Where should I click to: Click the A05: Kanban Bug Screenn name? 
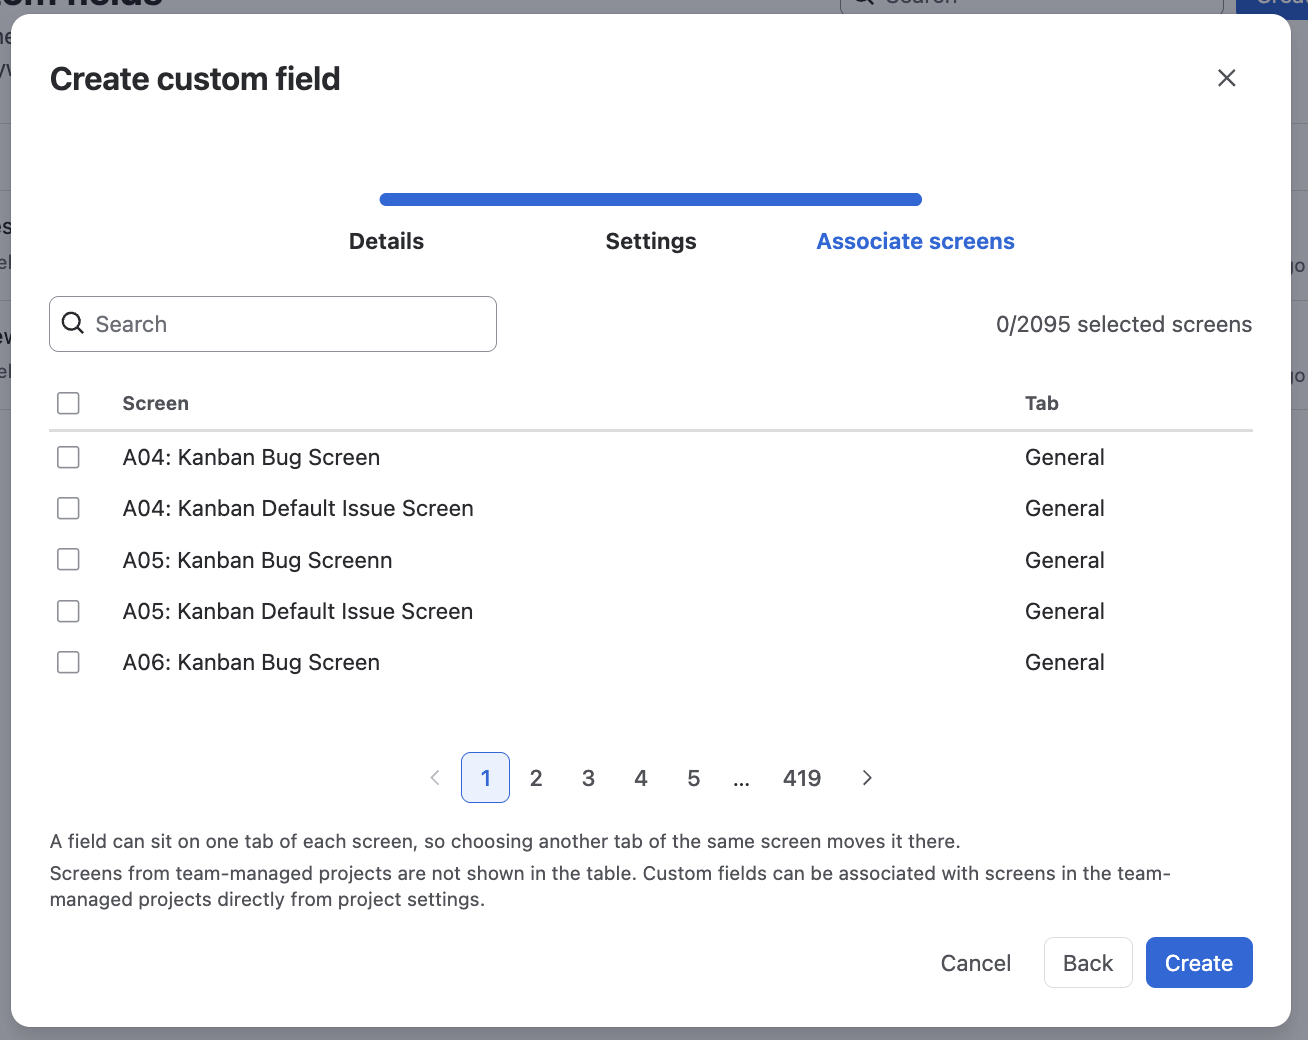(x=257, y=560)
